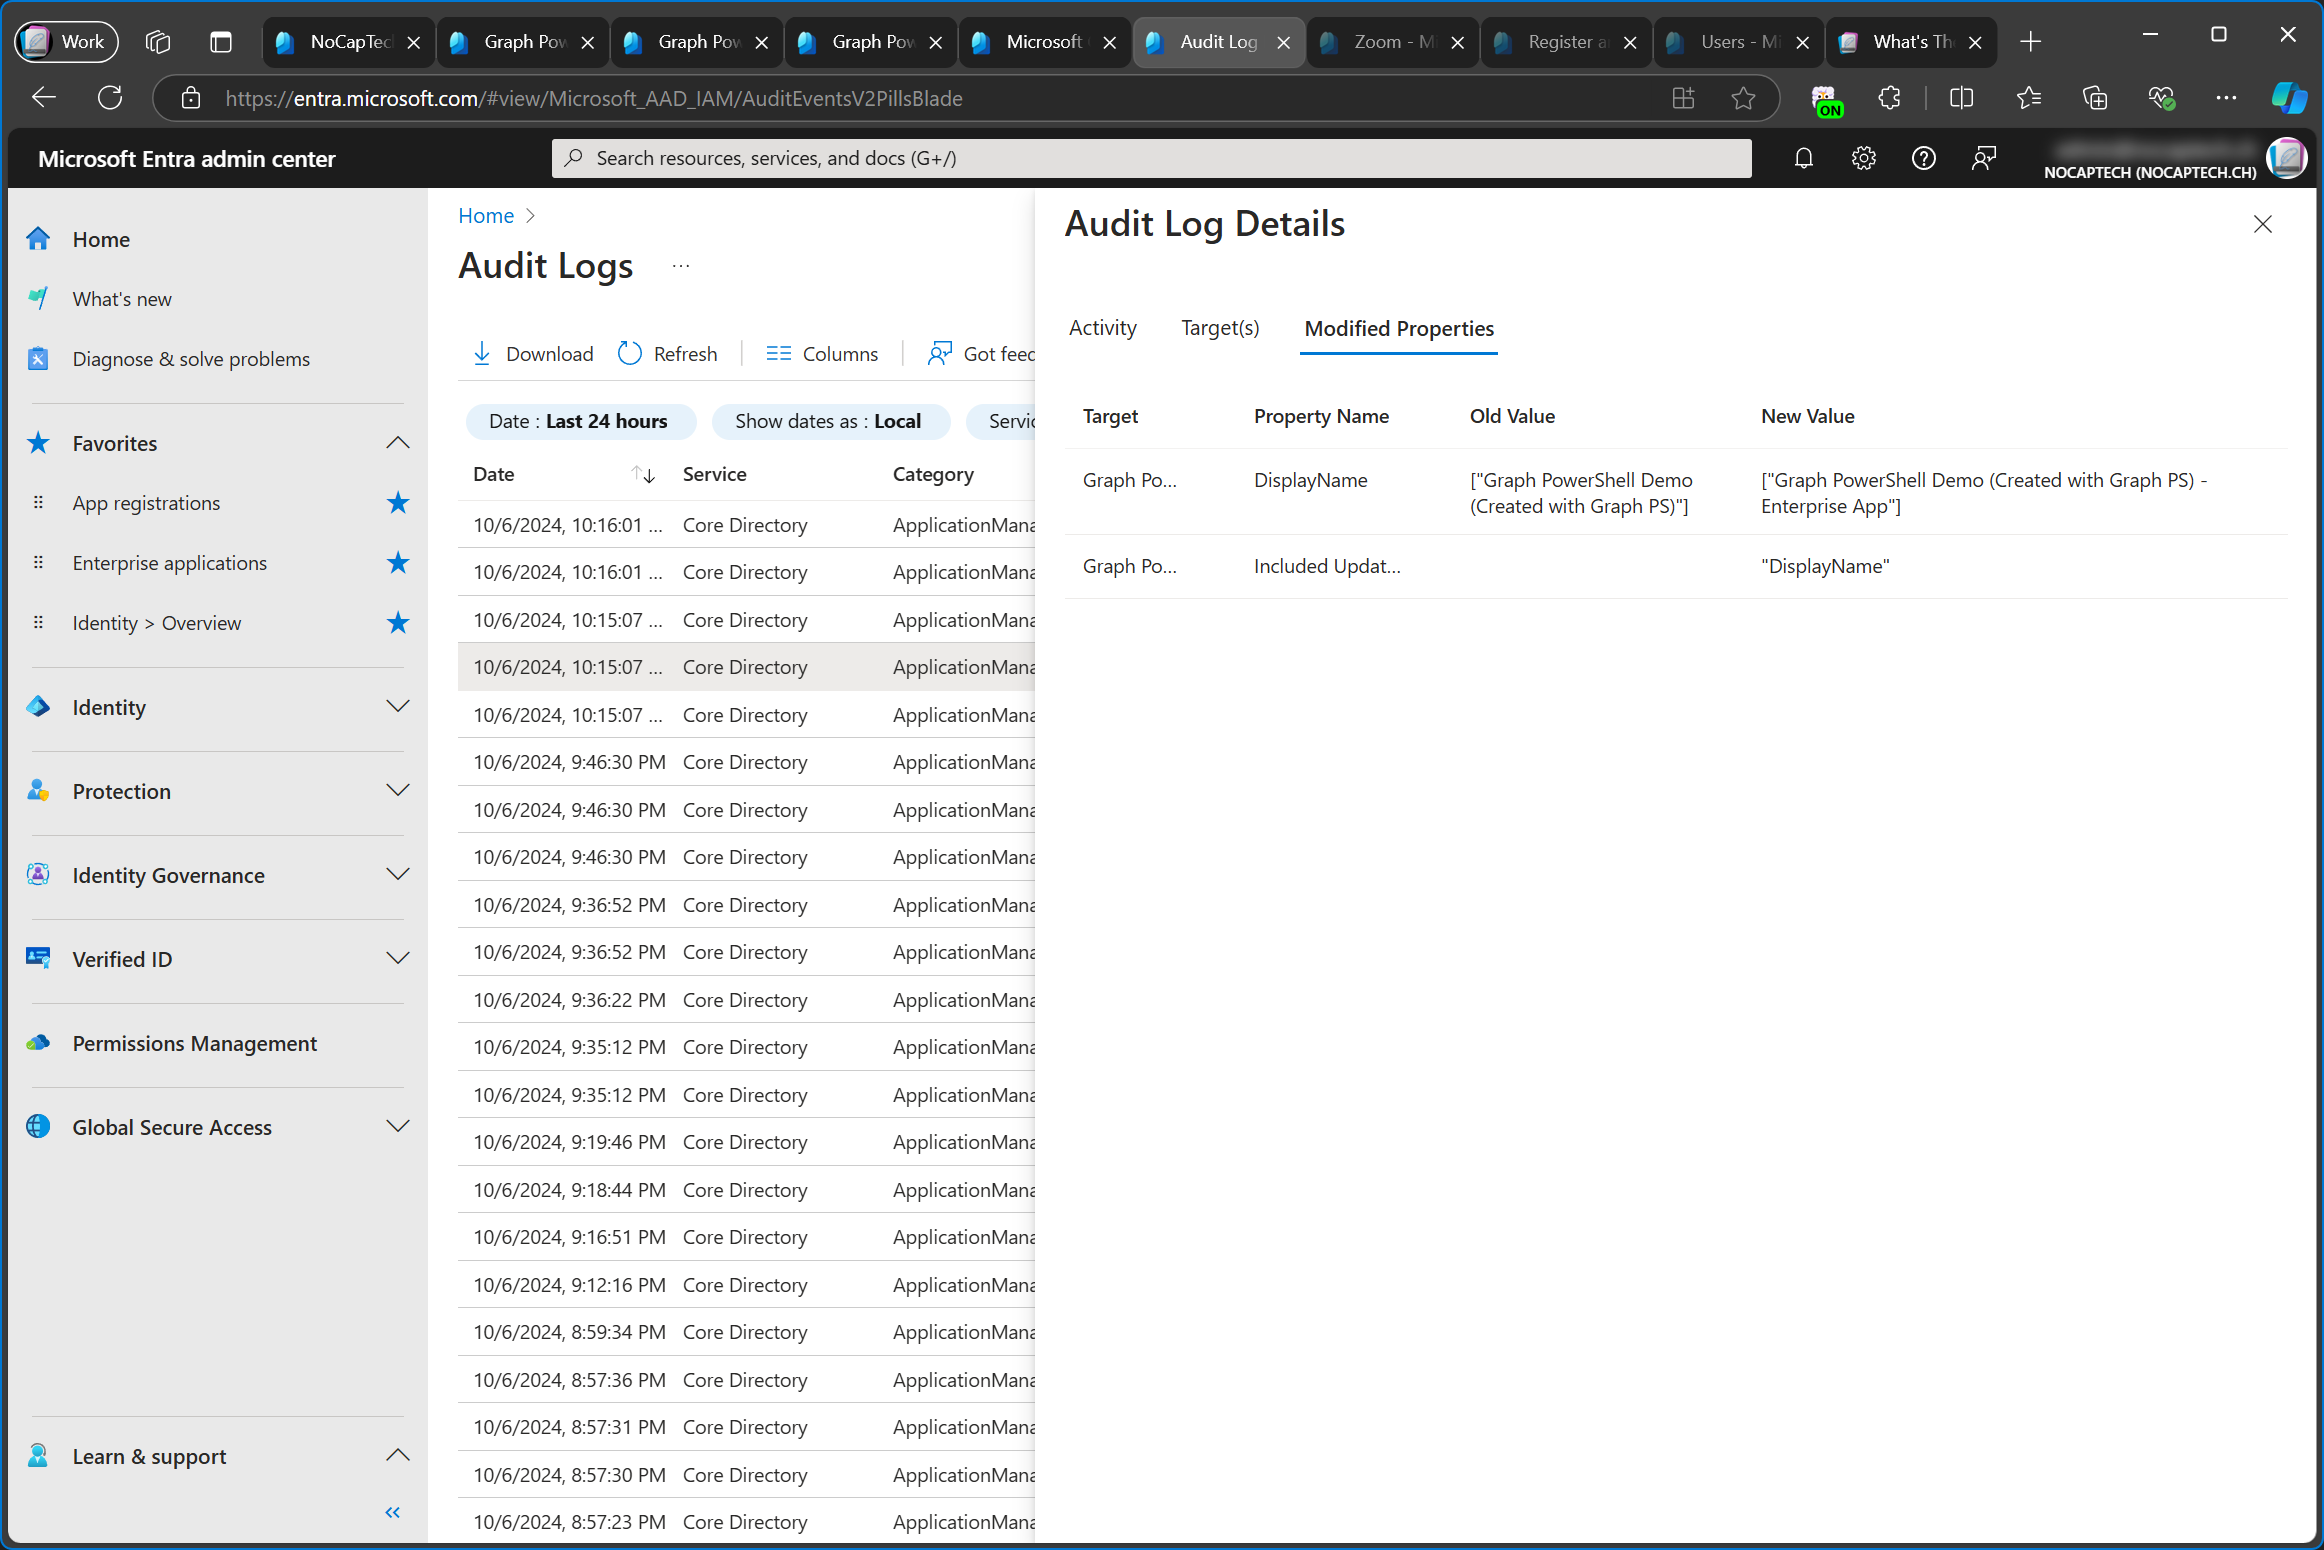Open Browser essentials heart icon

click(2160, 98)
